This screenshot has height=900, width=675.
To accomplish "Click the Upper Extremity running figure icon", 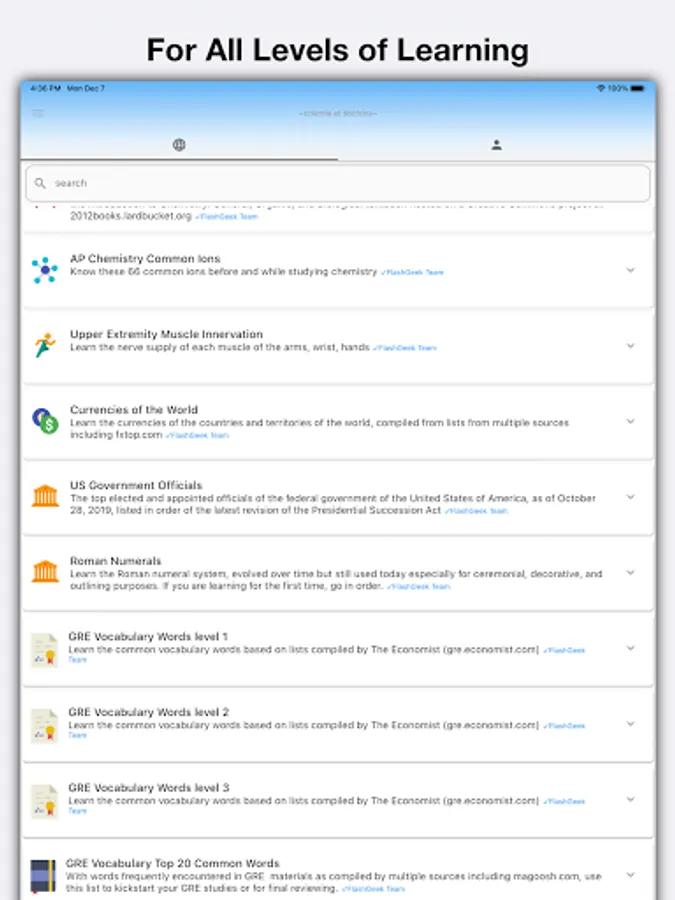I will [x=45, y=346].
